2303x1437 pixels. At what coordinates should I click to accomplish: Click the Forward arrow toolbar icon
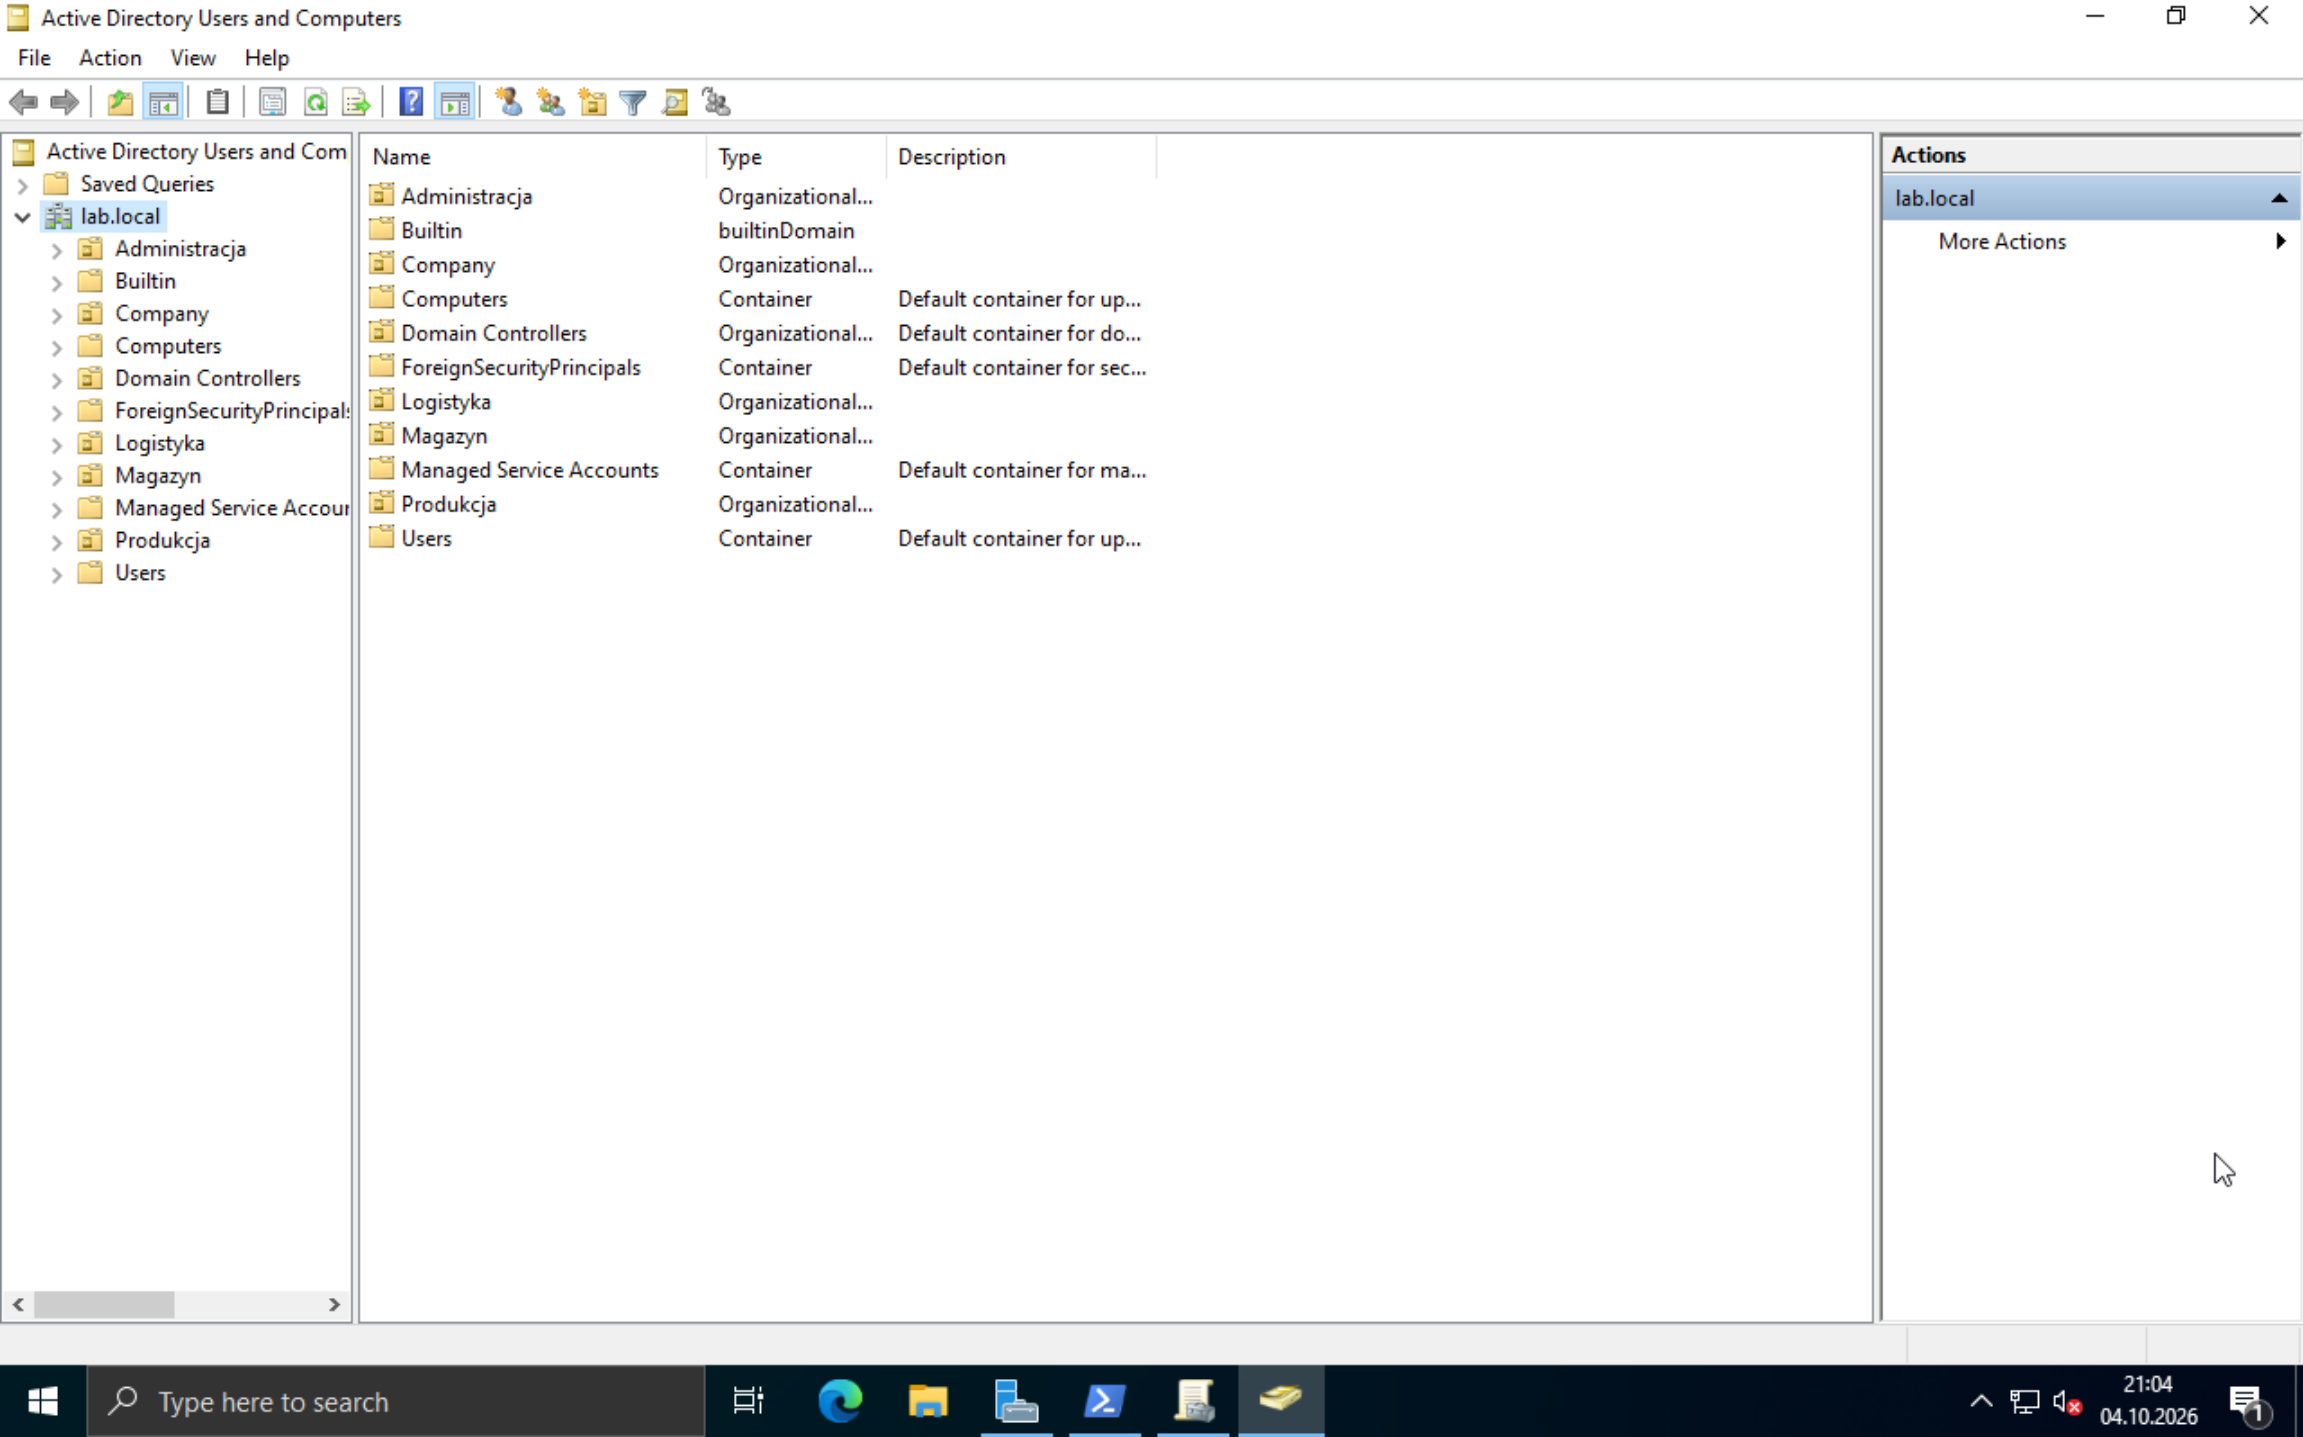point(64,102)
